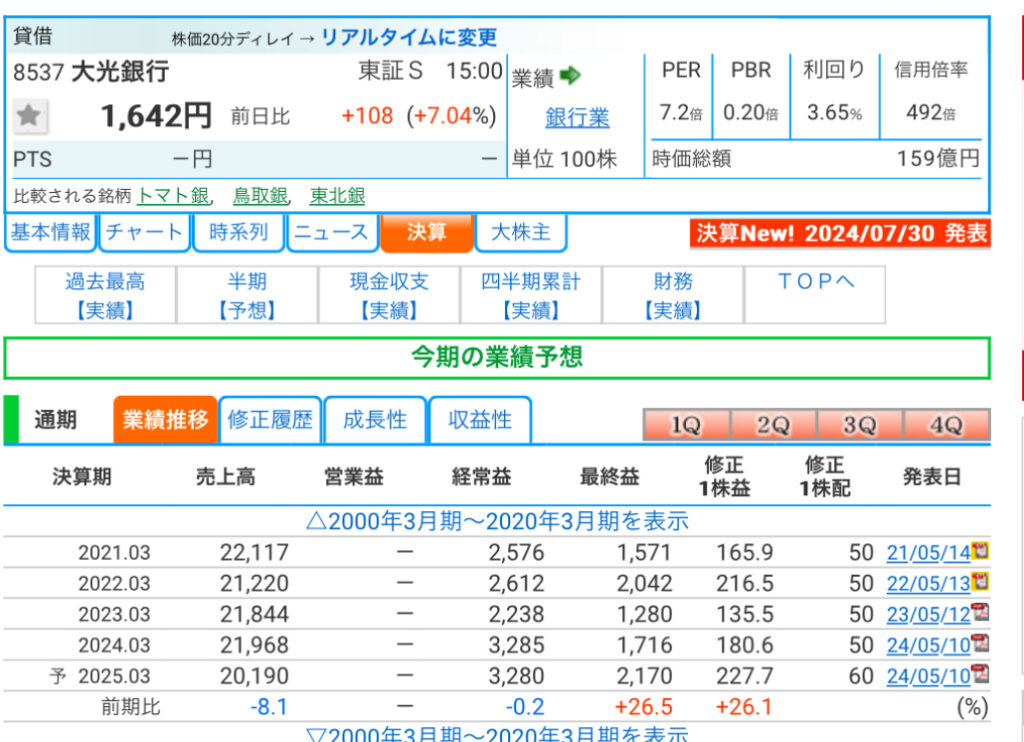Screen dimensions: 1024x742
Task: Expand ▽2000年3月期〜2020年3月期を表示 below the table
Action: tap(497, 734)
